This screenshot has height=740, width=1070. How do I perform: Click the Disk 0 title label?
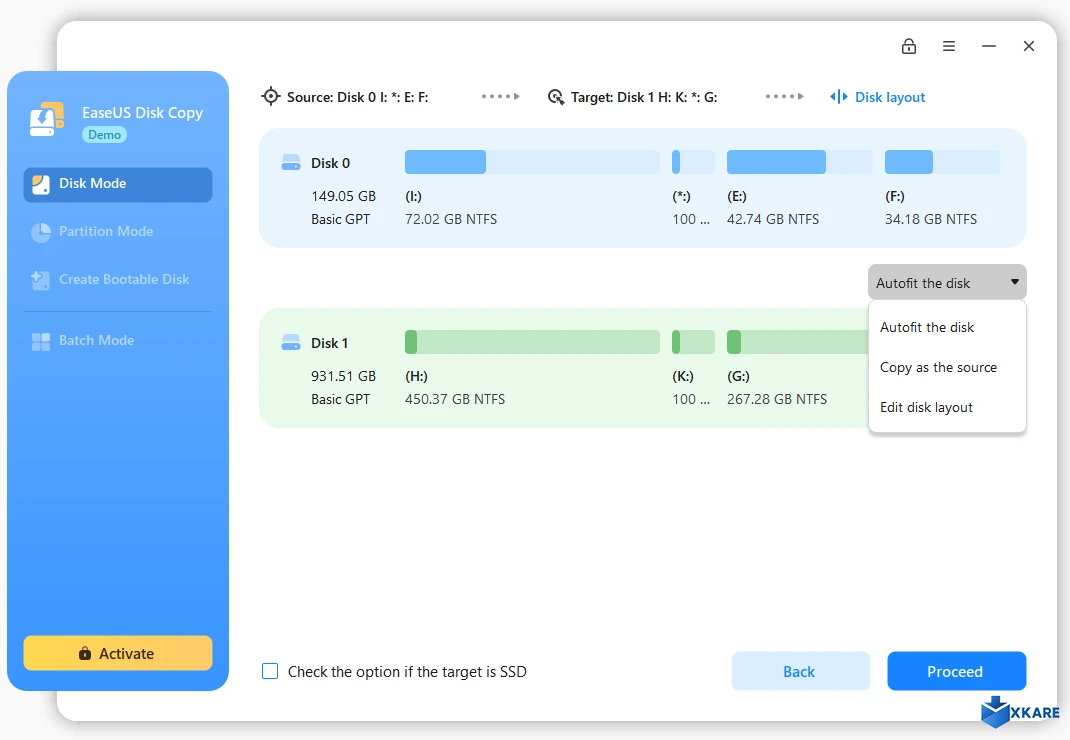[x=330, y=163]
